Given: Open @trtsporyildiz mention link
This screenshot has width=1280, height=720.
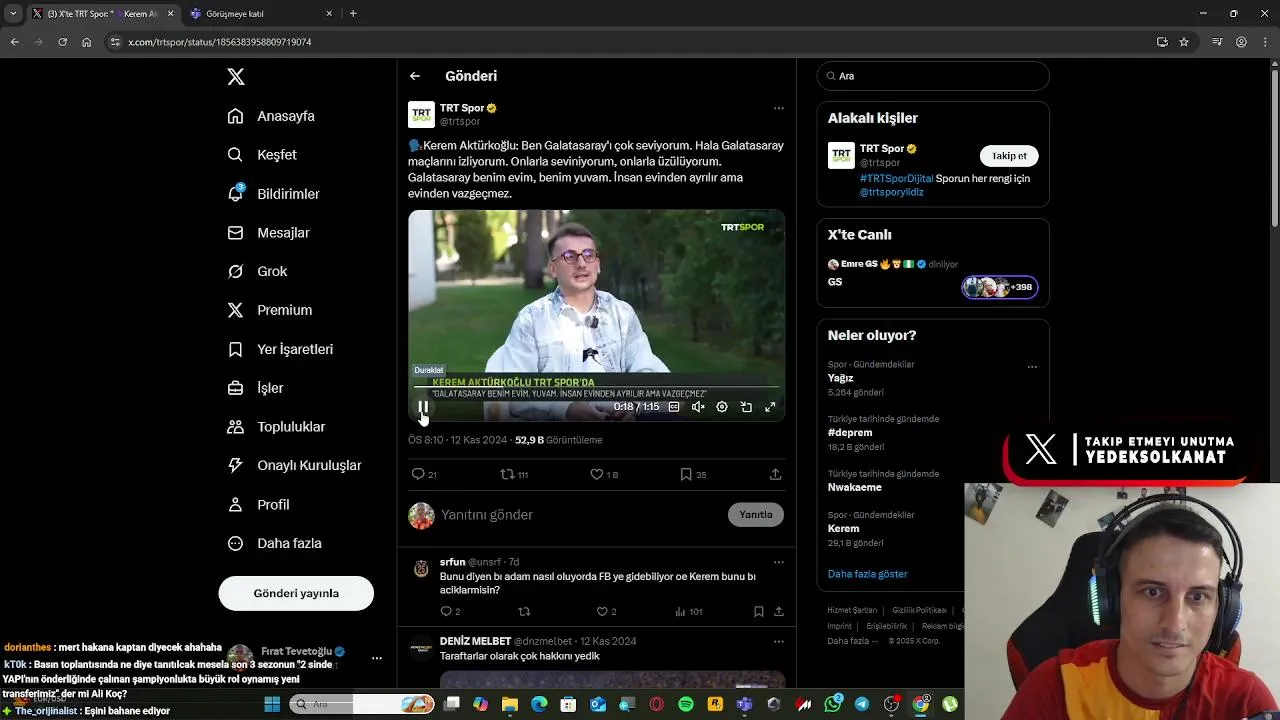Looking at the screenshot, I should (x=892, y=192).
